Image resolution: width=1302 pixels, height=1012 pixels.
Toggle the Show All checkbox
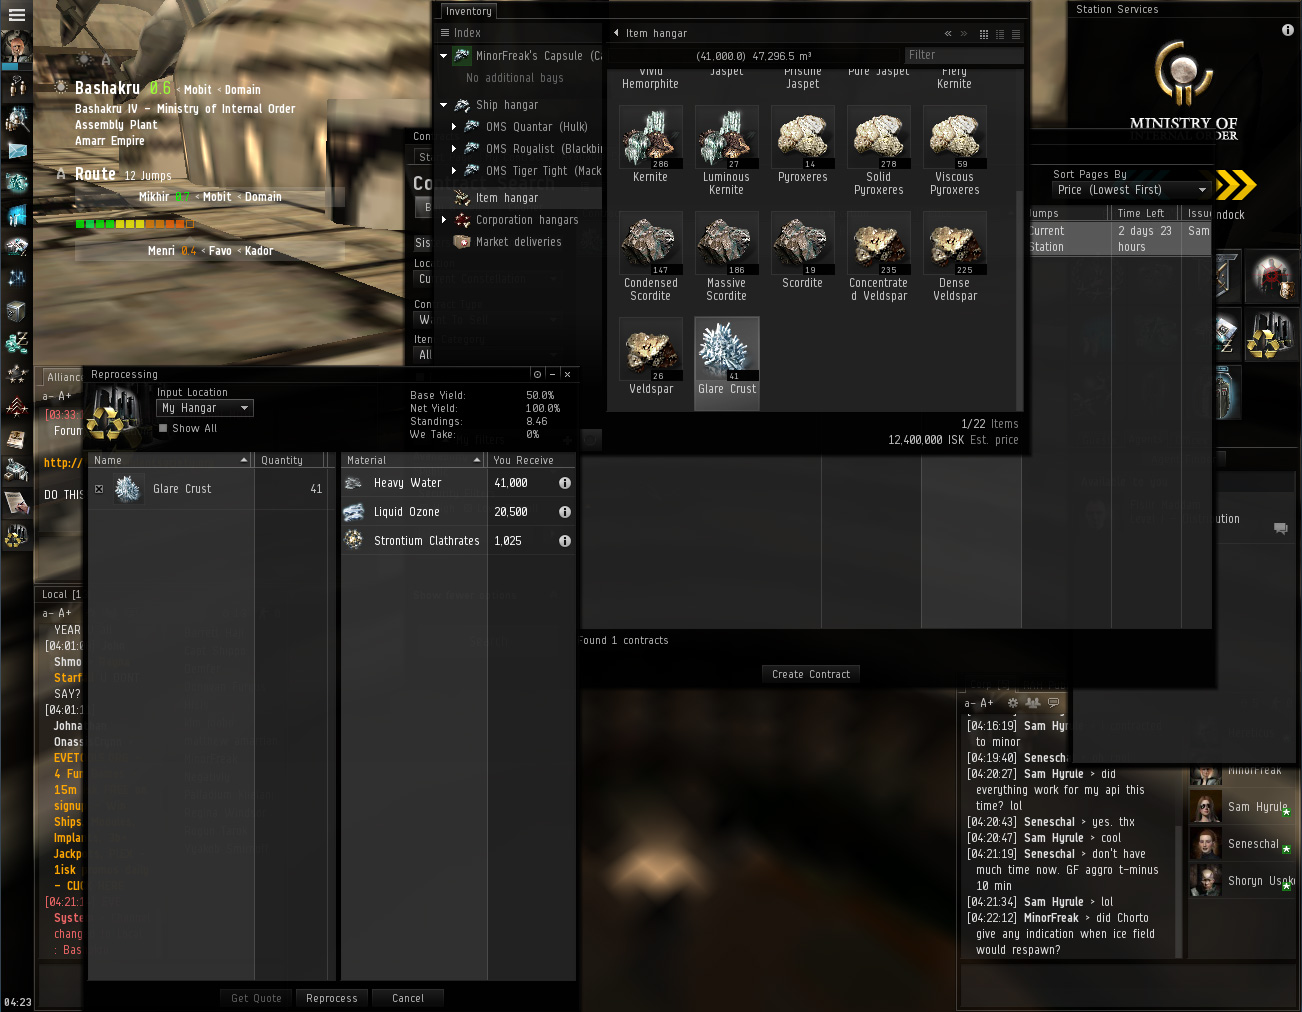(x=163, y=428)
